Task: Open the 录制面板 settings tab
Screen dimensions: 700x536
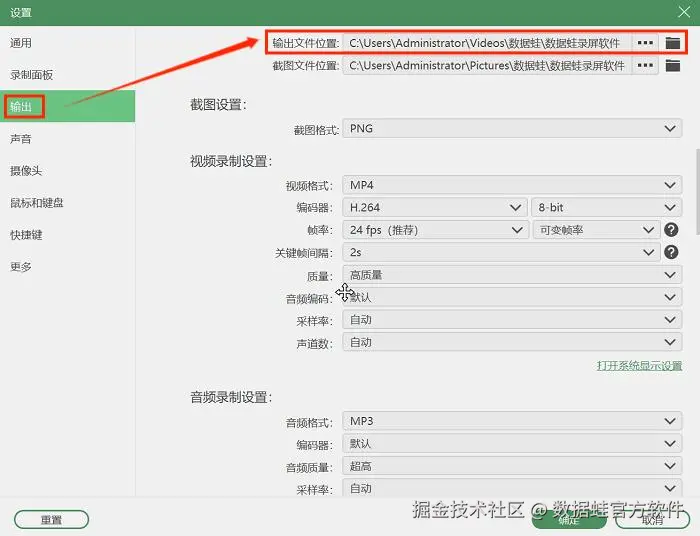Action: point(67,75)
